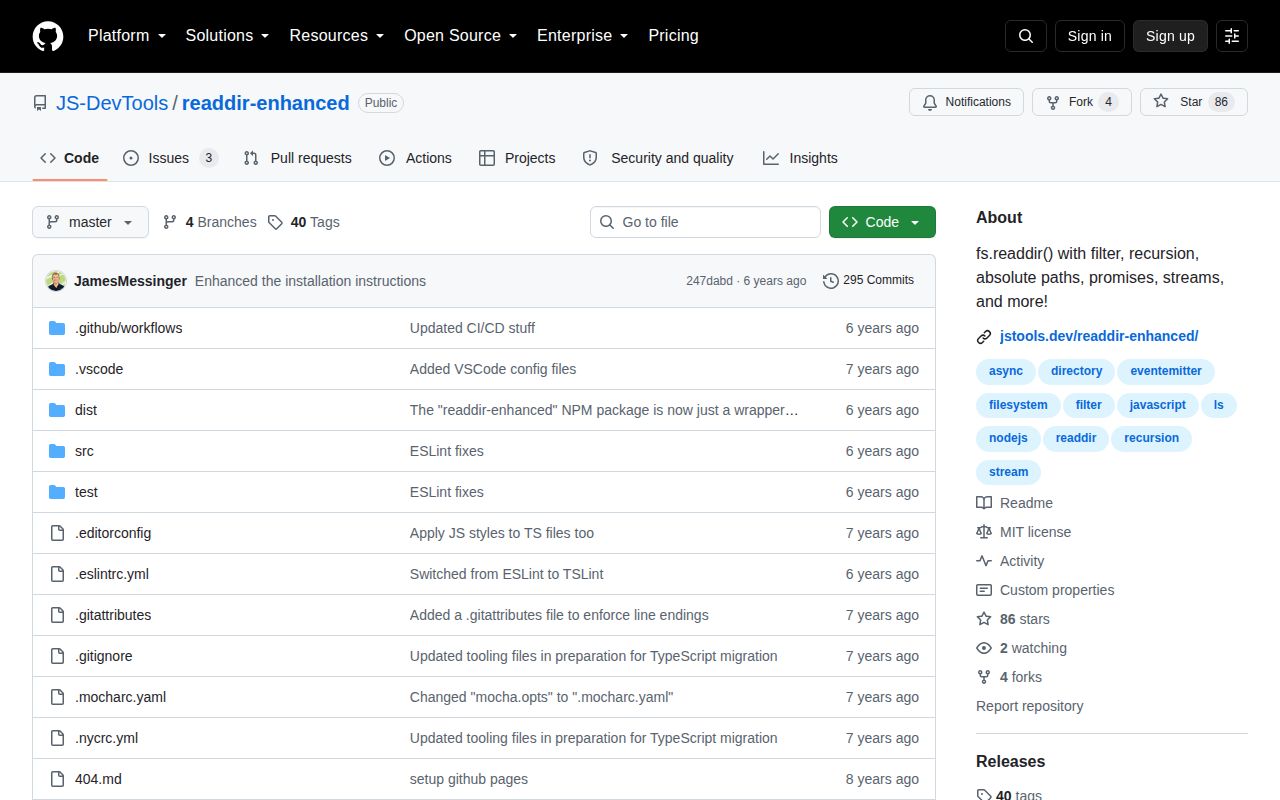
Task: Open Pricing in the top navigation
Action: coord(673,36)
